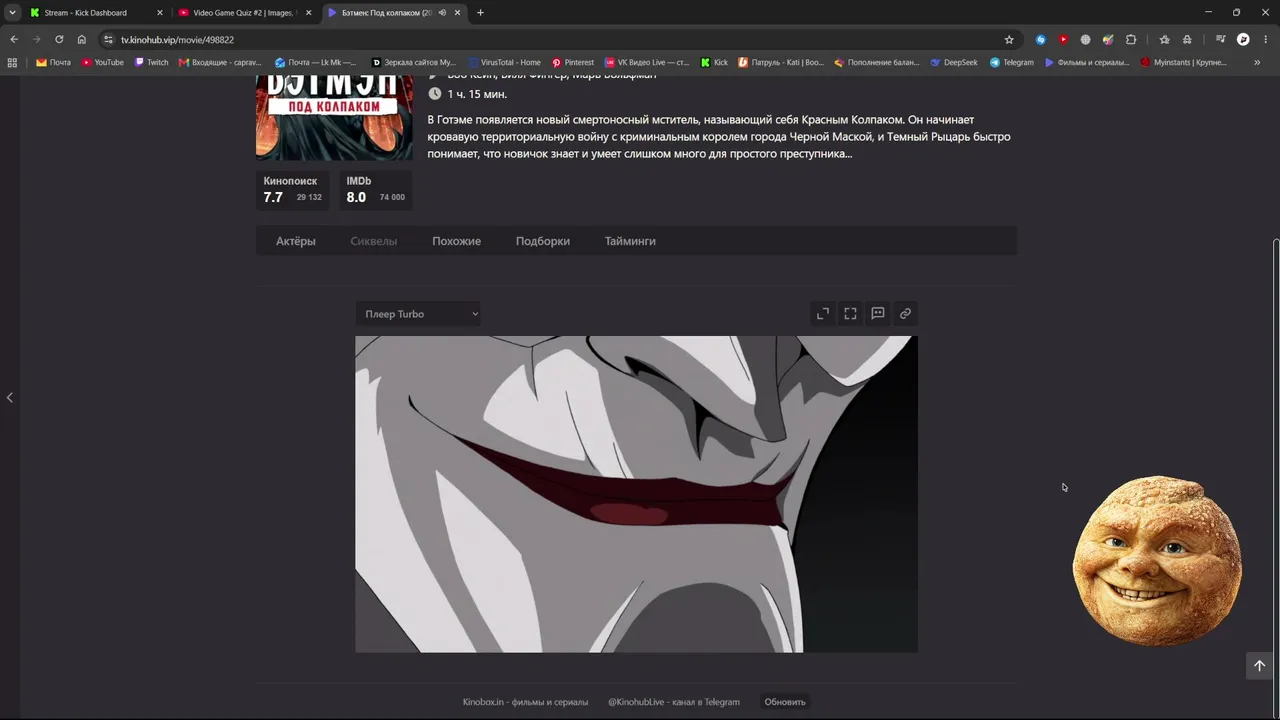The height and width of the screenshot is (720, 1280).
Task: Open a new browser tab
Action: tap(480, 13)
